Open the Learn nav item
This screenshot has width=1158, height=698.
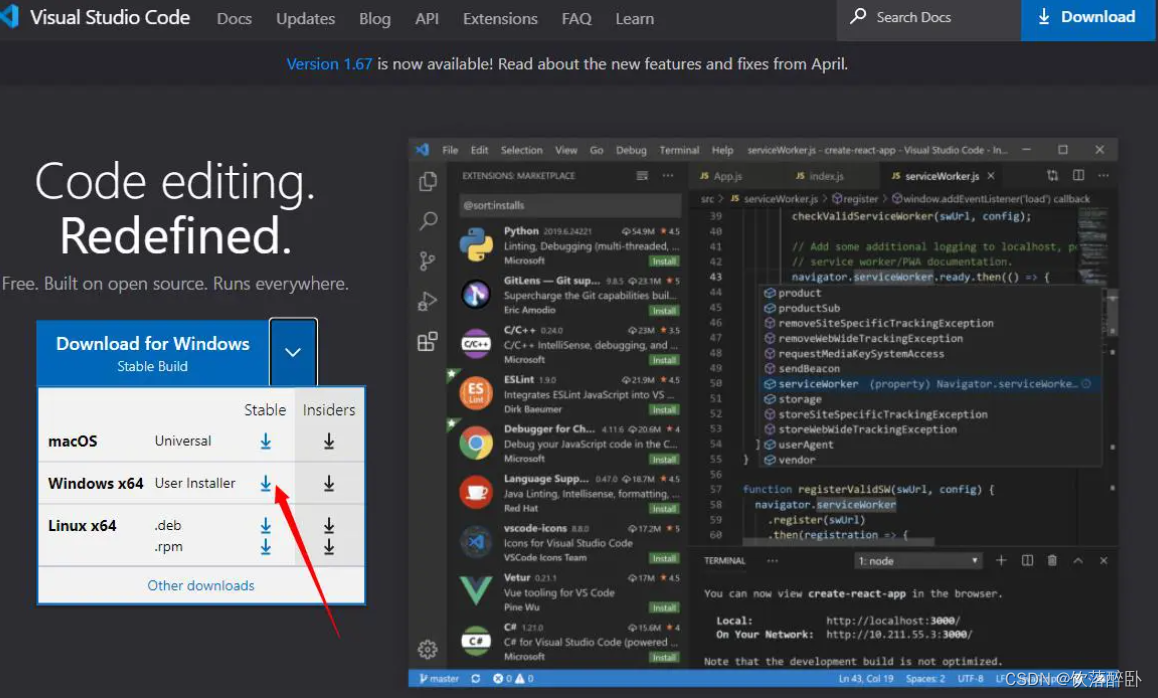(634, 18)
